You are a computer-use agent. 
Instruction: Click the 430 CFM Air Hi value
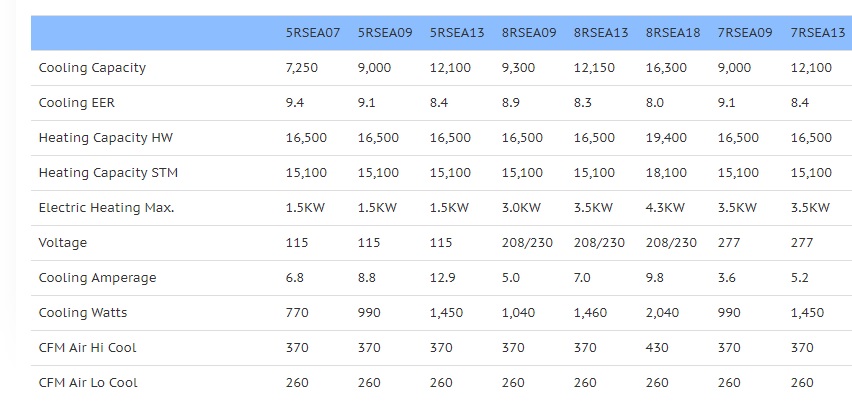point(657,348)
